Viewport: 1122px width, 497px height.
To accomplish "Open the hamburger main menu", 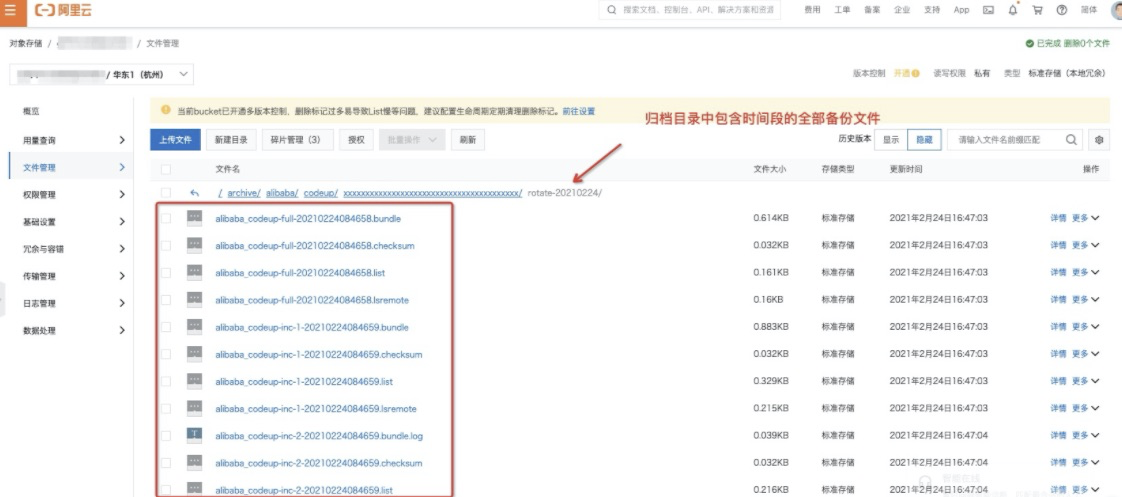I will (x=10, y=11).
